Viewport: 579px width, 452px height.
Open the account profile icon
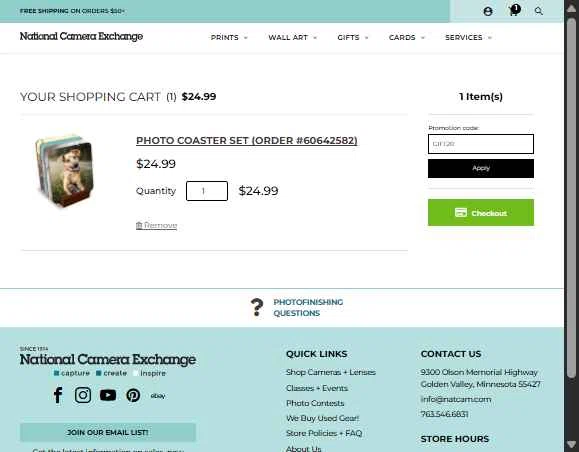tap(488, 11)
